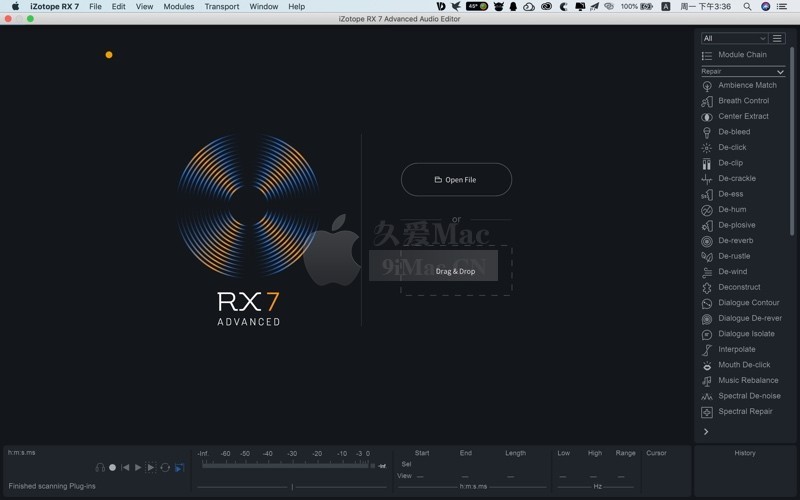Open the Help menu
800x500 pixels.
coord(296,7)
